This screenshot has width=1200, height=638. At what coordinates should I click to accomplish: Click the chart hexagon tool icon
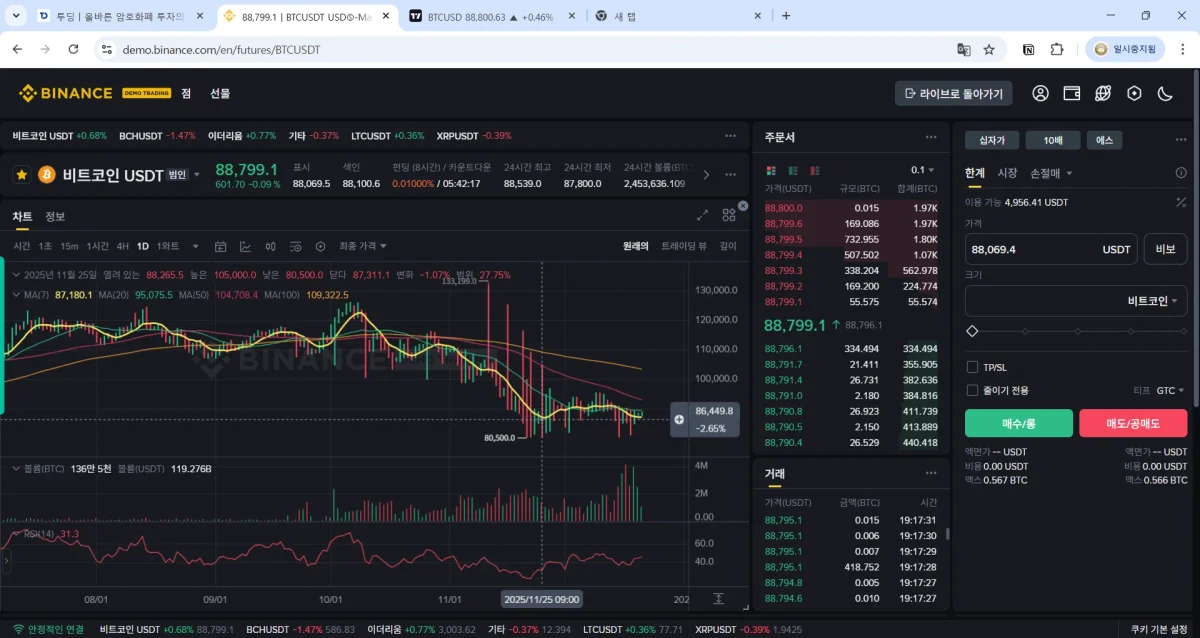(320, 246)
